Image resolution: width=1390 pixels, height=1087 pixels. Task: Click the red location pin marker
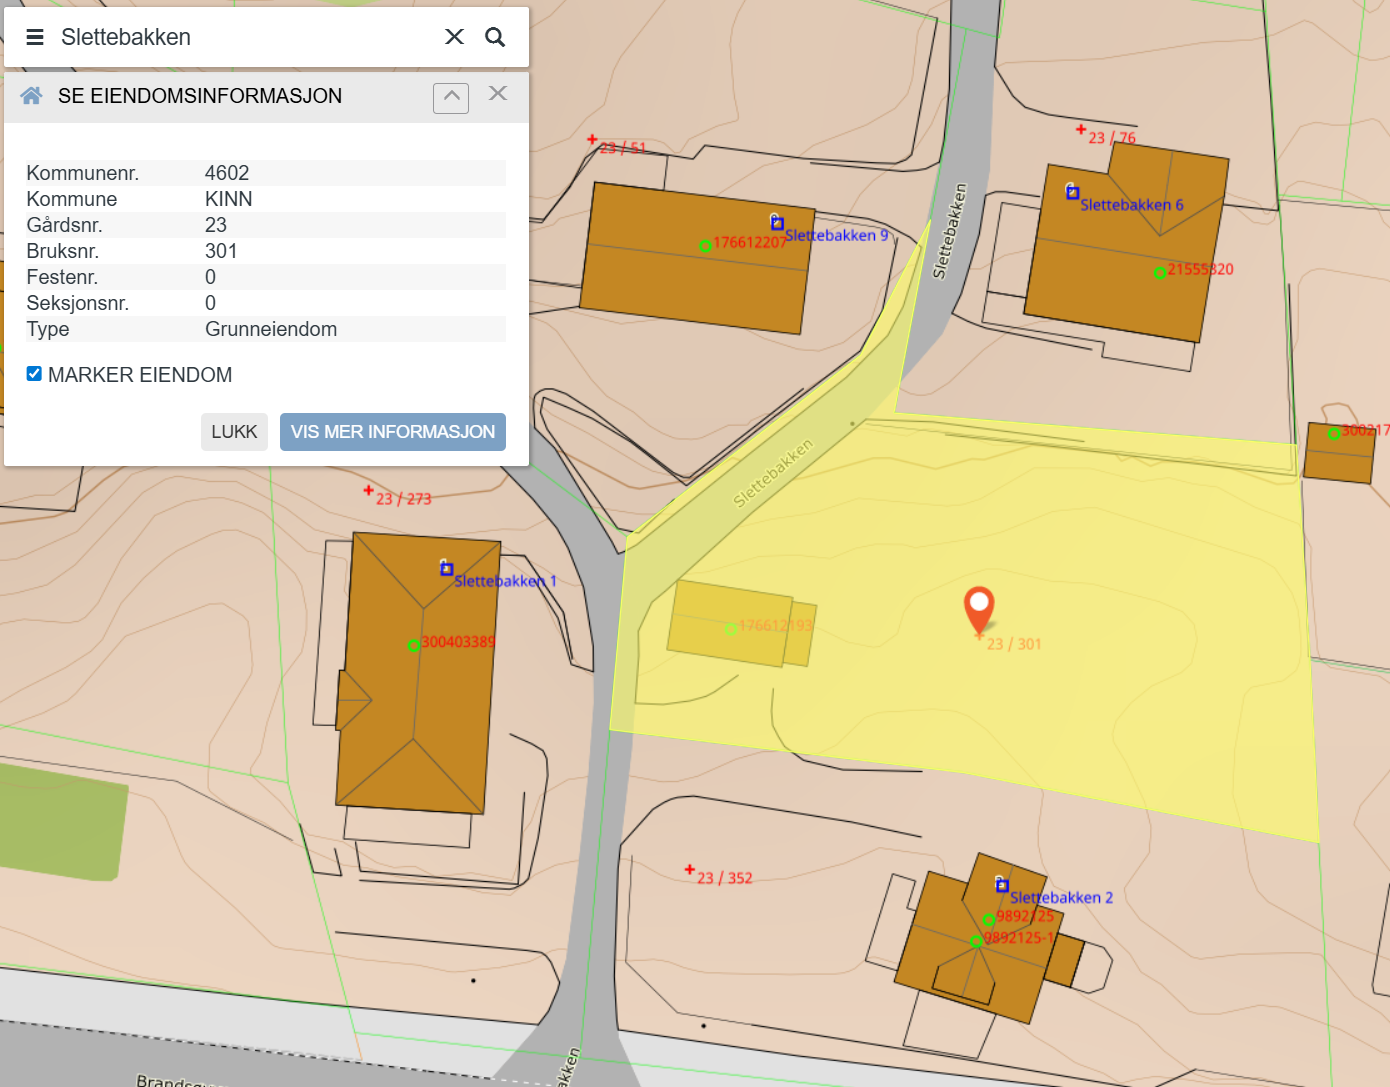tap(978, 606)
